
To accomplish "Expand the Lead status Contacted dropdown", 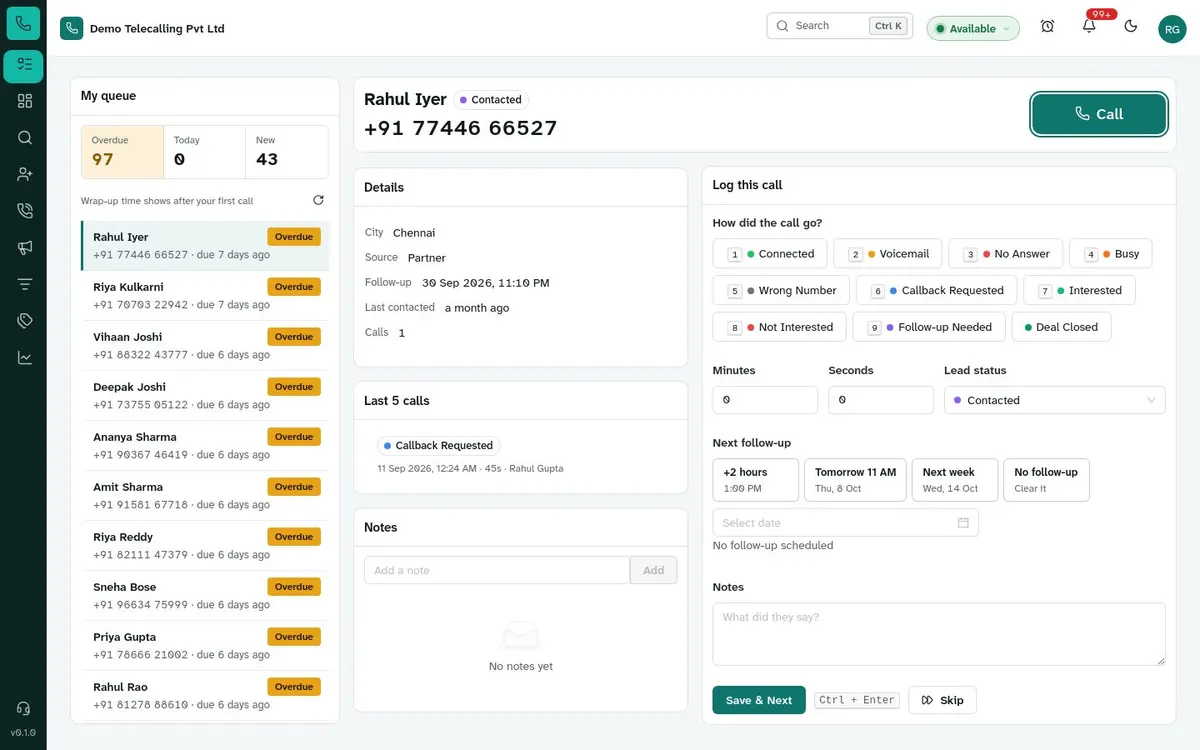I will (x=1055, y=400).
